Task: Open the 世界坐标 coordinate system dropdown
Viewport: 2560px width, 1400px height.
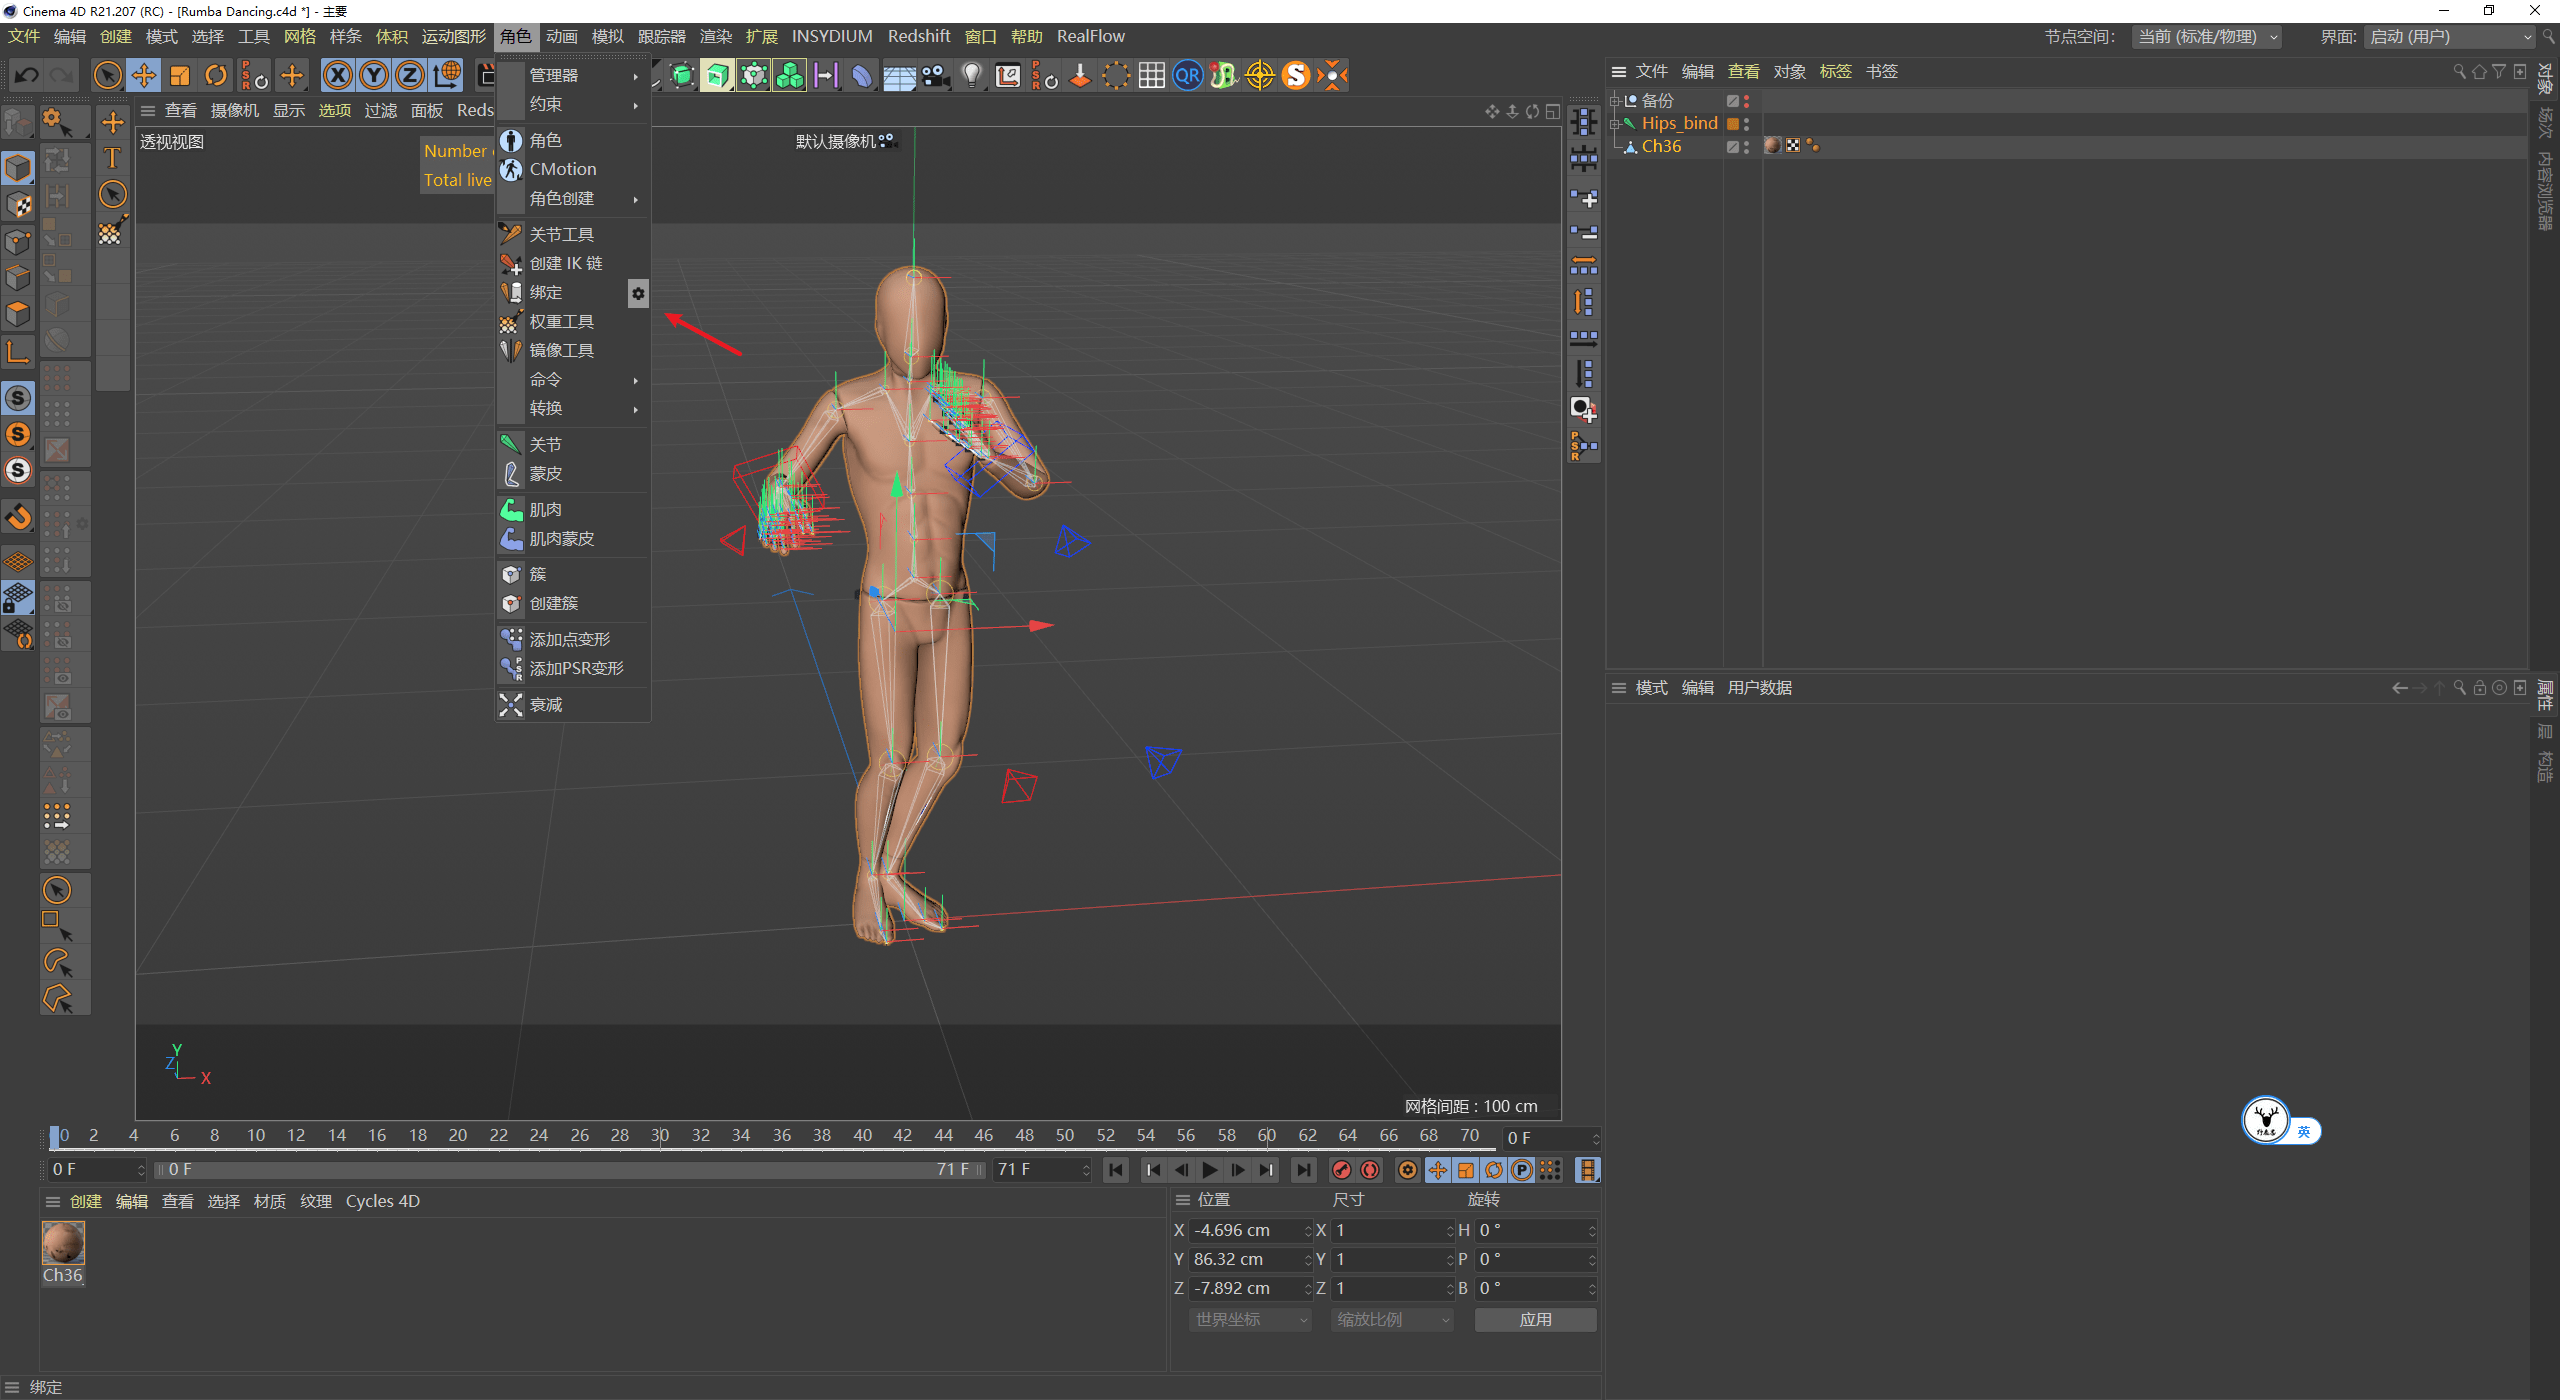Action: 1248,1319
